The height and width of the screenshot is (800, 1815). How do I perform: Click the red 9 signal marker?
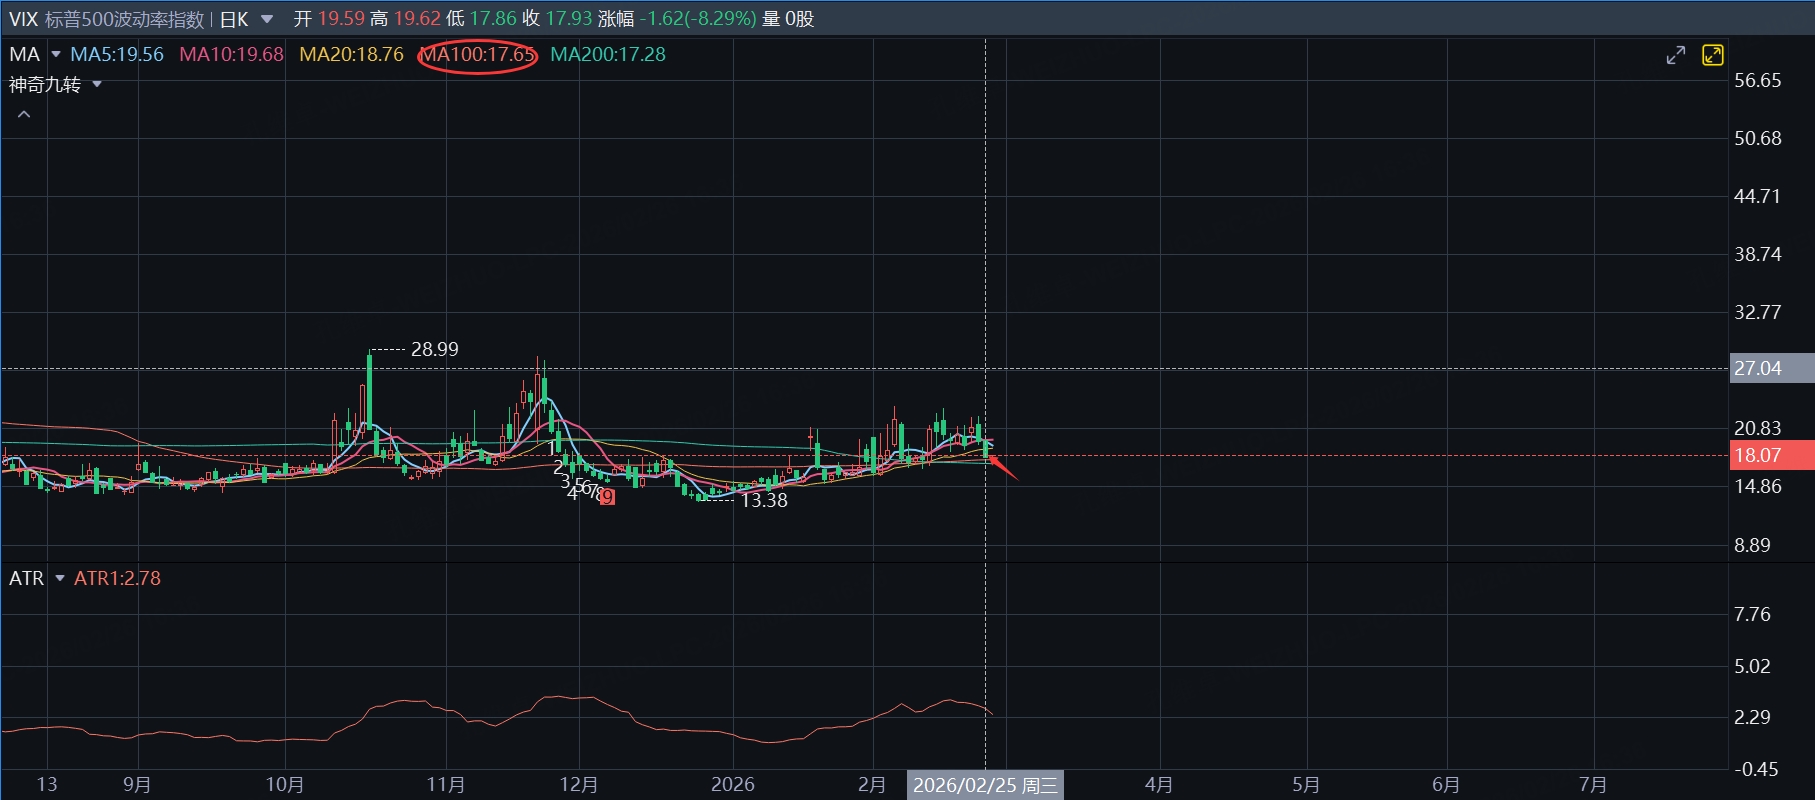(x=607, y=496)
